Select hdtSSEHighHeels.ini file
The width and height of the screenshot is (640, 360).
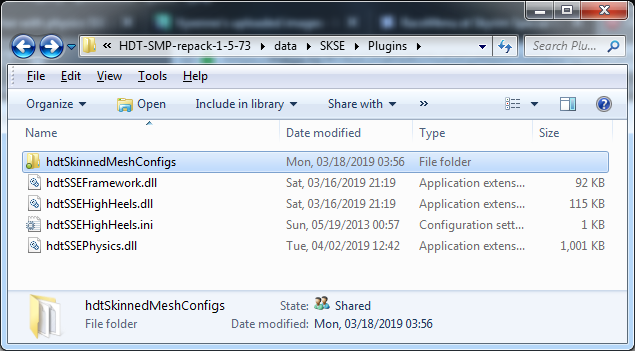tap(100, 225)
